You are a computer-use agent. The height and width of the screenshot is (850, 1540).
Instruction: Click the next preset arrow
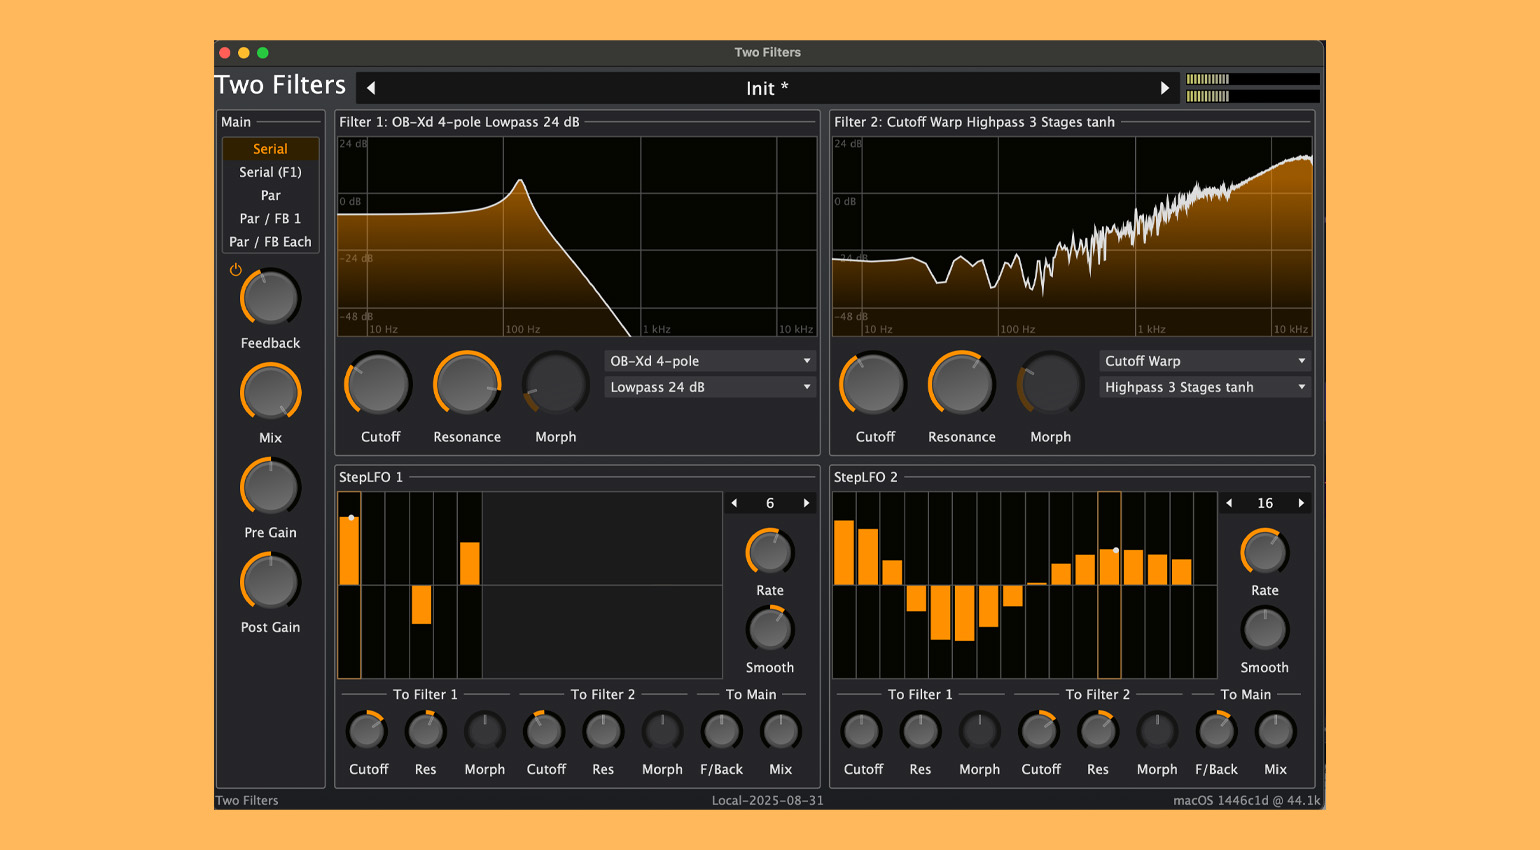click(x=1164, y=88)
